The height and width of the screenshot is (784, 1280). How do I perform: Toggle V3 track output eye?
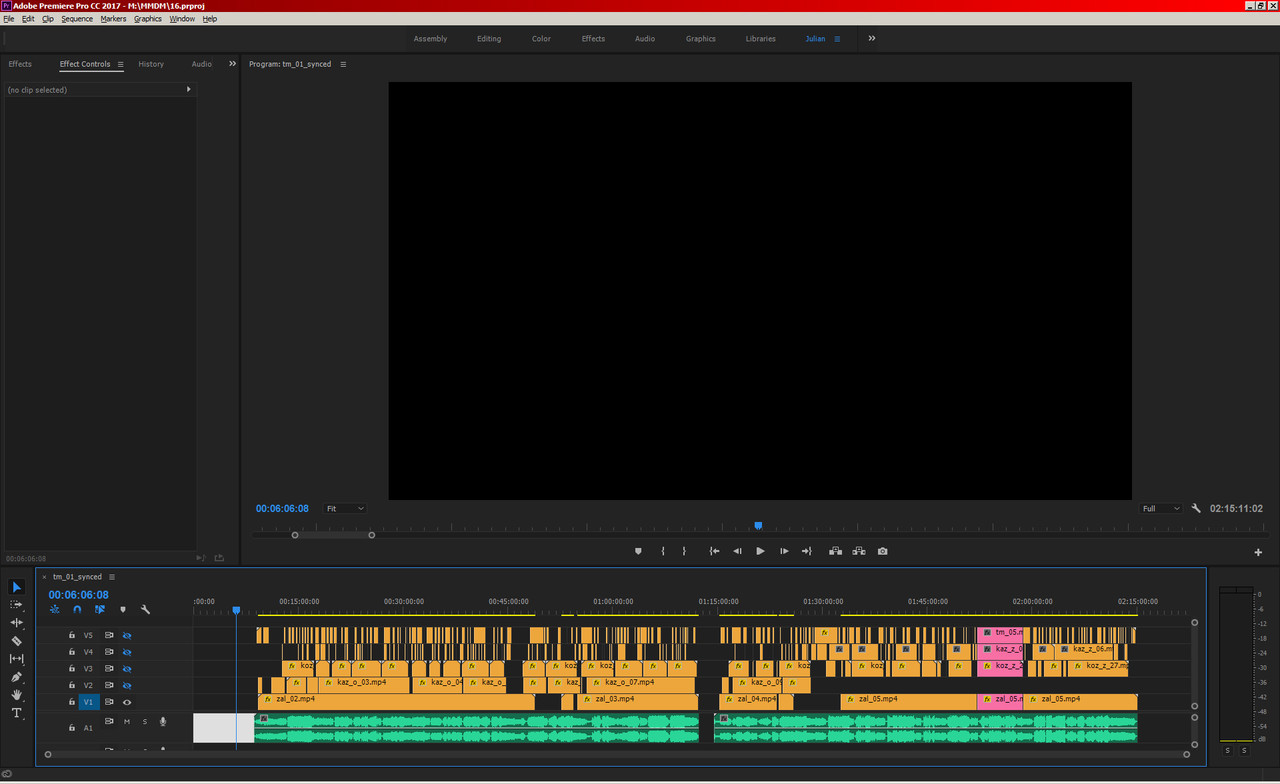127,669
